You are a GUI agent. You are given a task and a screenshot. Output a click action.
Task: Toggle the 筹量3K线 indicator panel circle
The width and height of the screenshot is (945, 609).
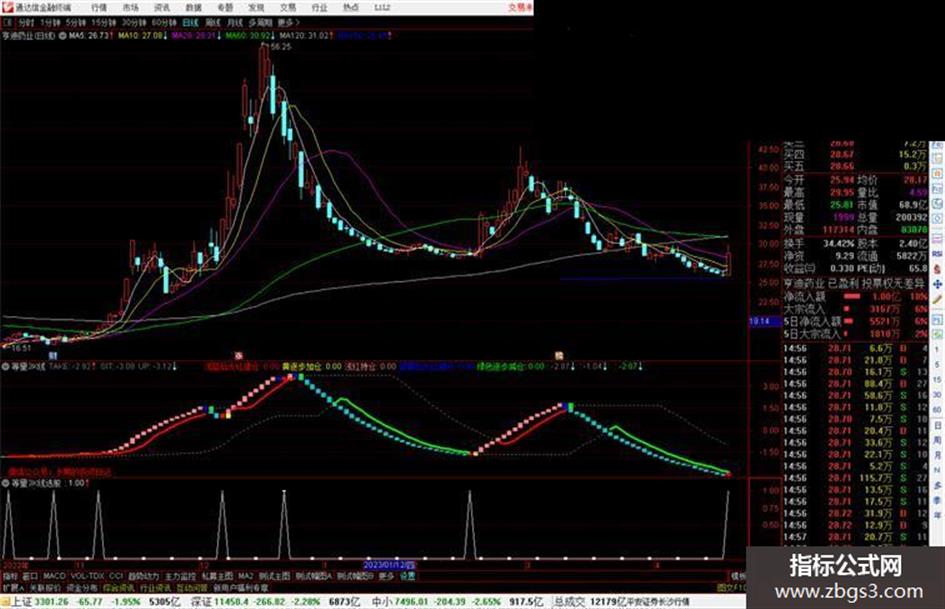pyautogui.click(x=5, y=366)
